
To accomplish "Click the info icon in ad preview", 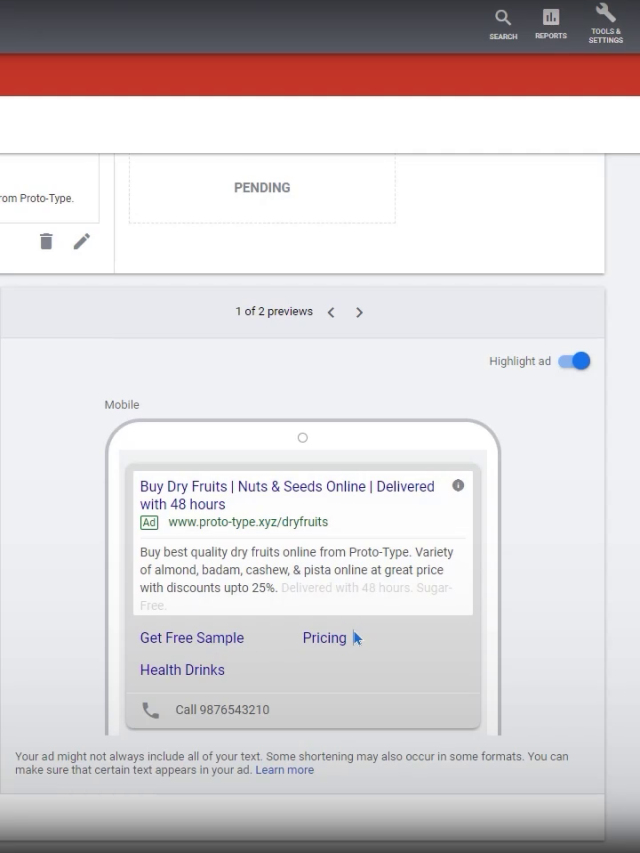I will [x=458, y=486].
